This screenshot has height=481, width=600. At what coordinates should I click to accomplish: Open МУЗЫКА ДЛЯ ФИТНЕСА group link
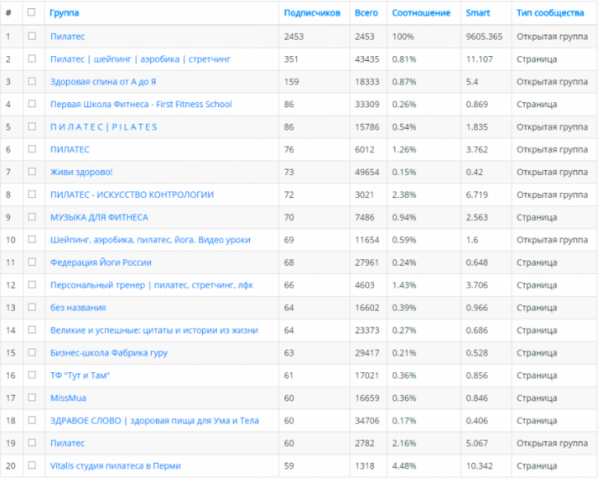click(x=99, y=217)
